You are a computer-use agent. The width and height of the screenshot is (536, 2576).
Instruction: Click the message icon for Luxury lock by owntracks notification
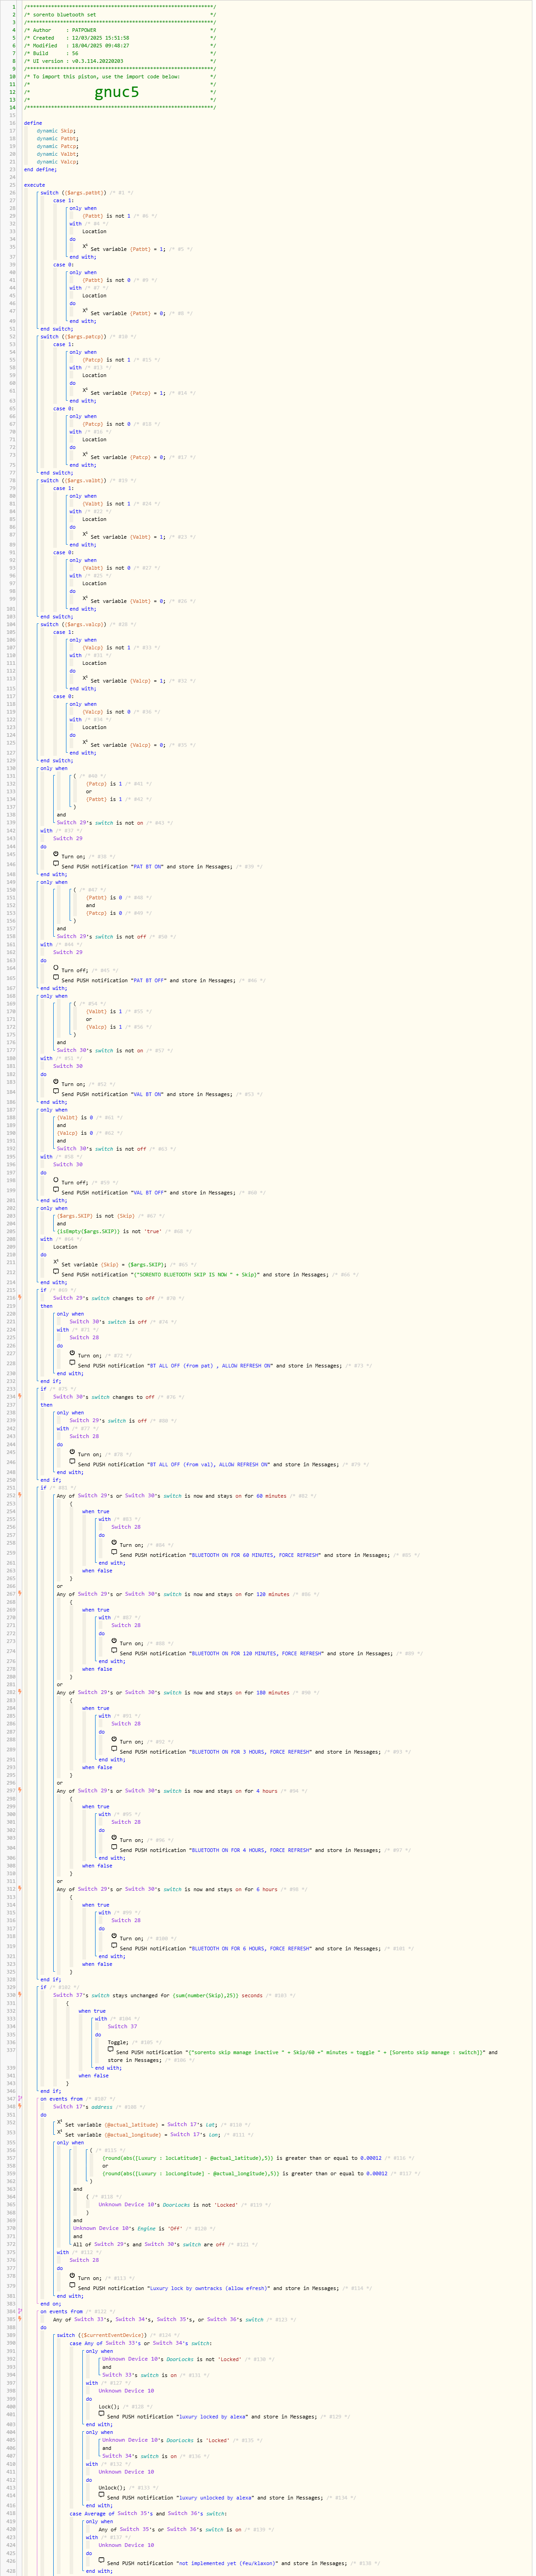click(72, 2286)
